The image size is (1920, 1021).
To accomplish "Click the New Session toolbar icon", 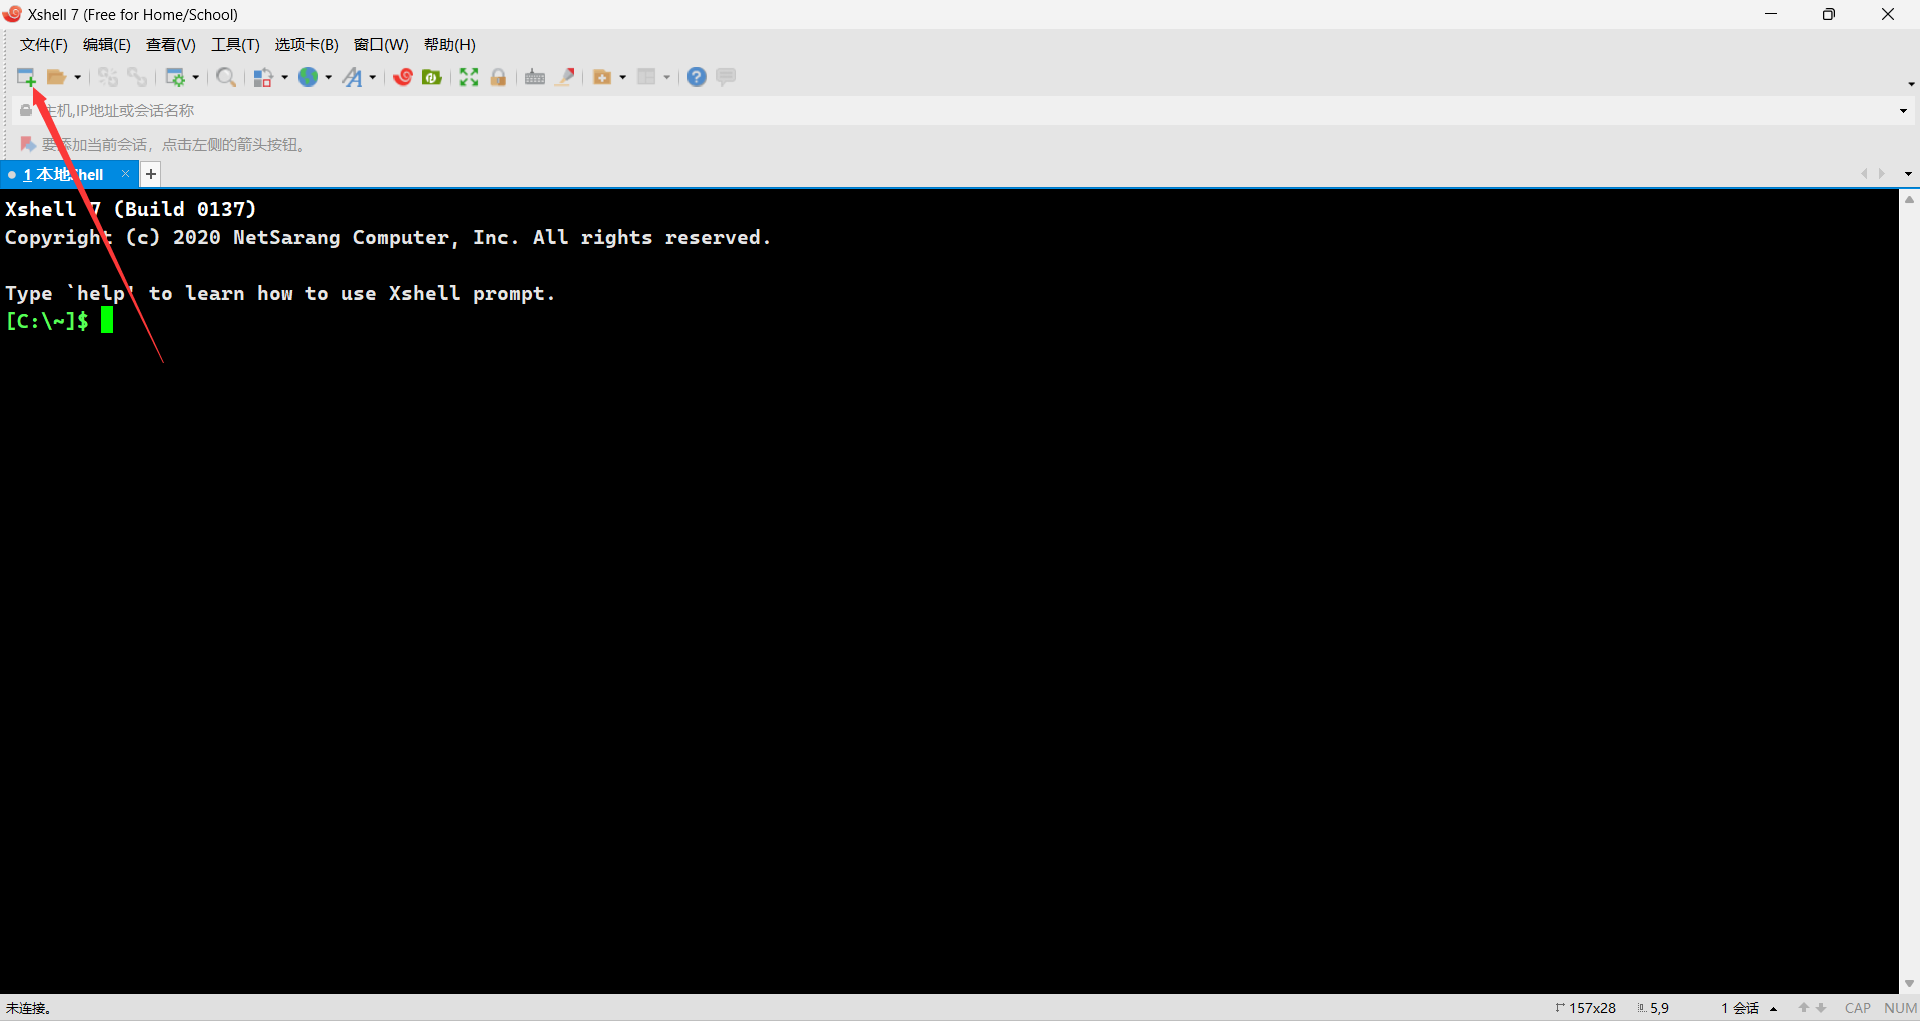I will (26, 77).
